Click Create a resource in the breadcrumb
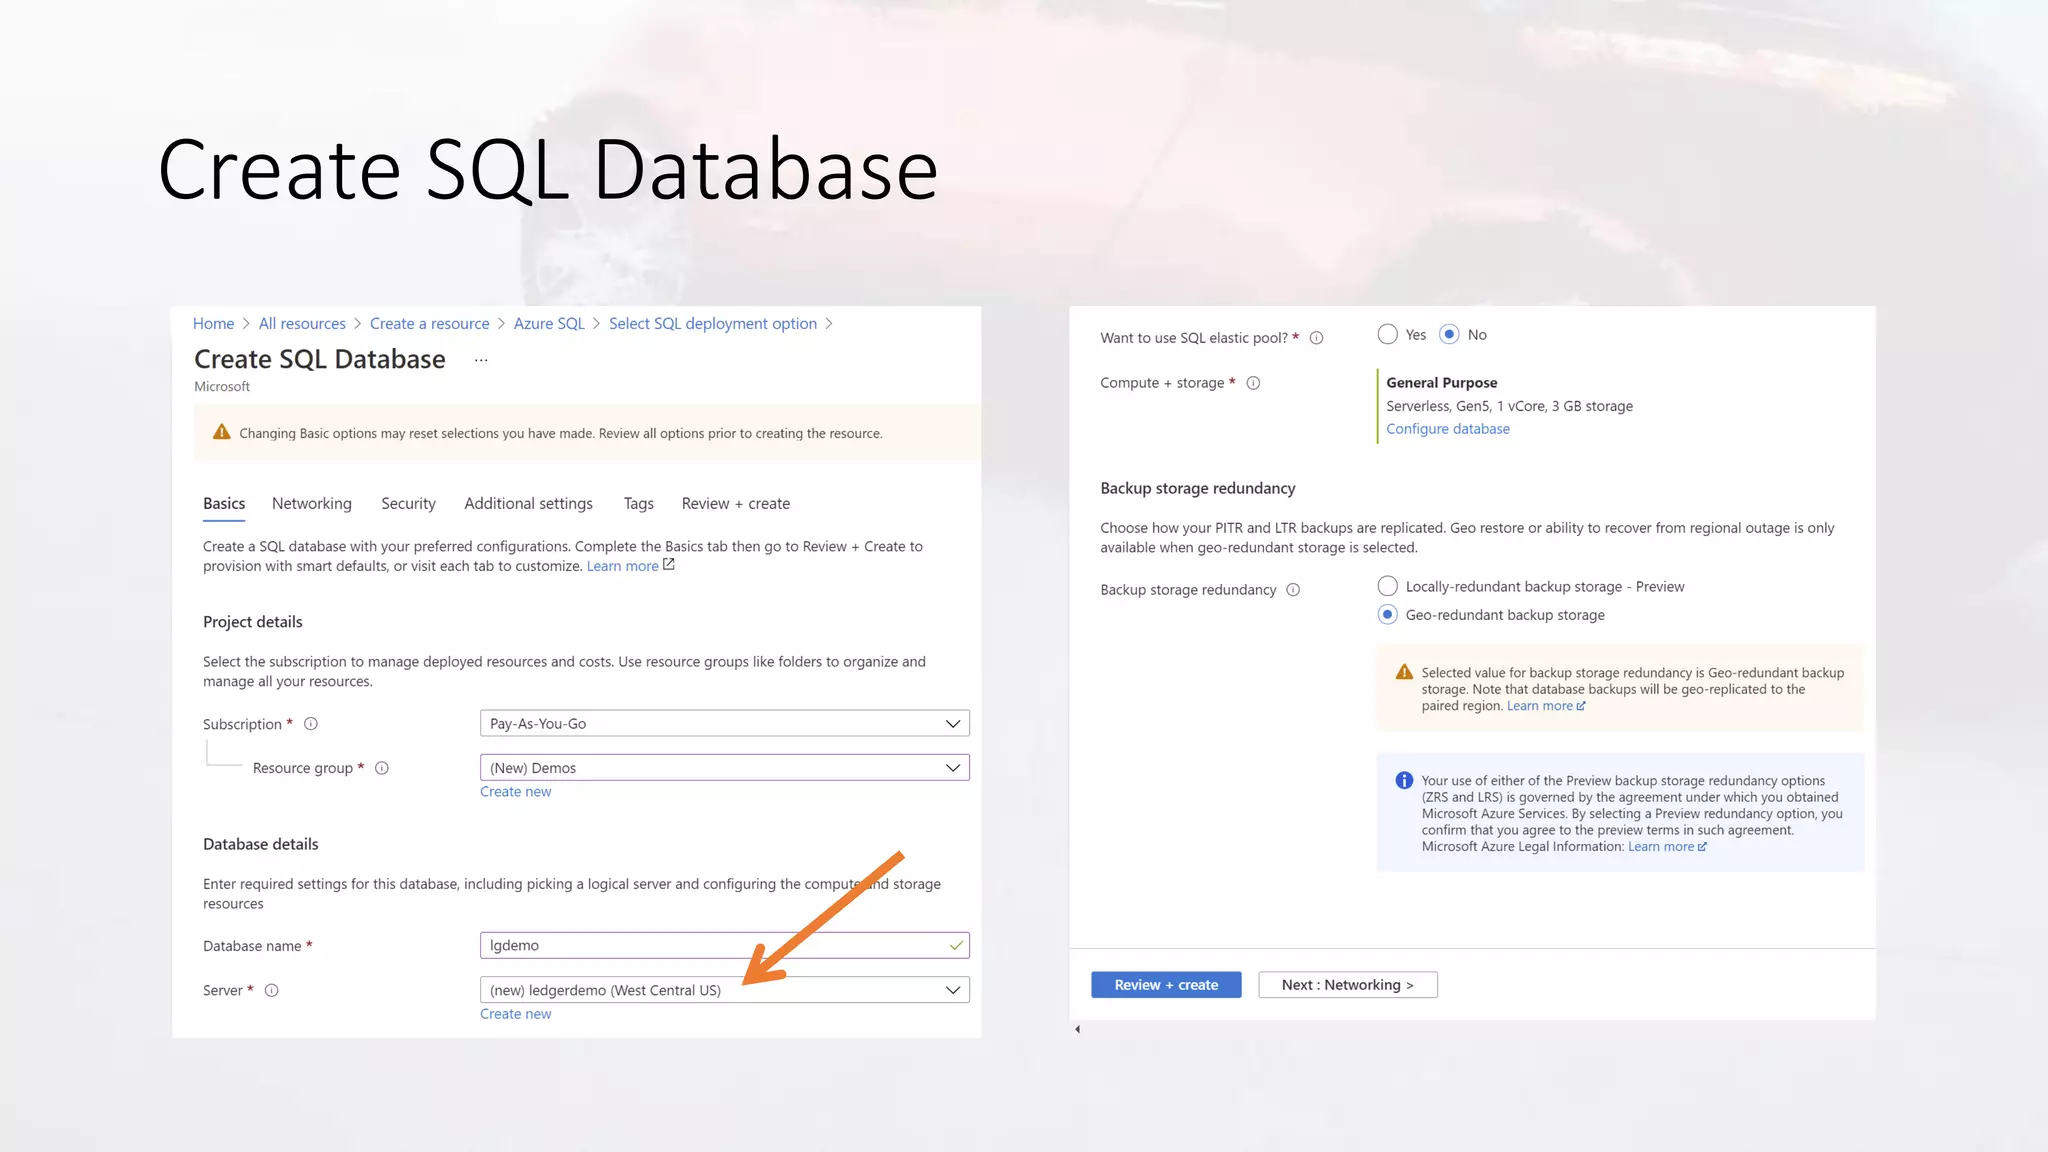This screenshot has width=2048, height=1152. coord(430,324)
